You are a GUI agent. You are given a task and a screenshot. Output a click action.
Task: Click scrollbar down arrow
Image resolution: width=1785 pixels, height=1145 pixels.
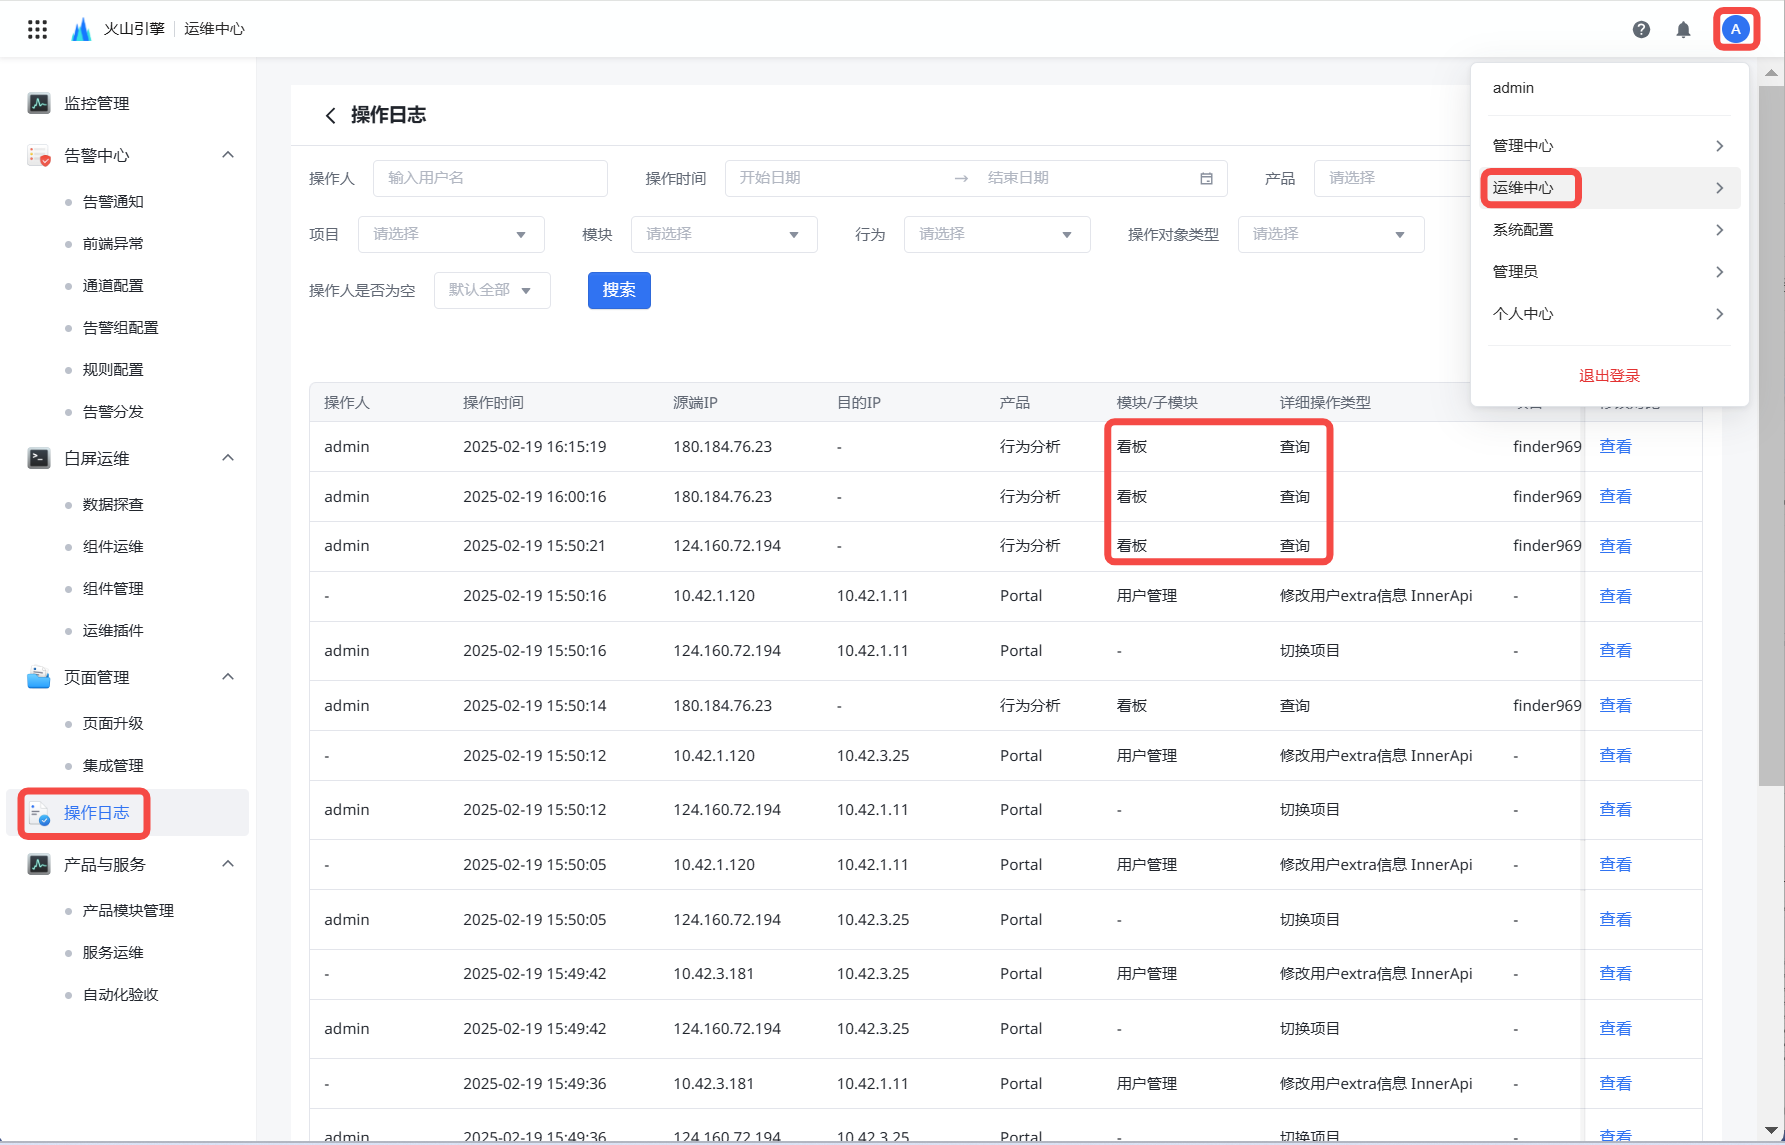click(x=1771, y=1131)
